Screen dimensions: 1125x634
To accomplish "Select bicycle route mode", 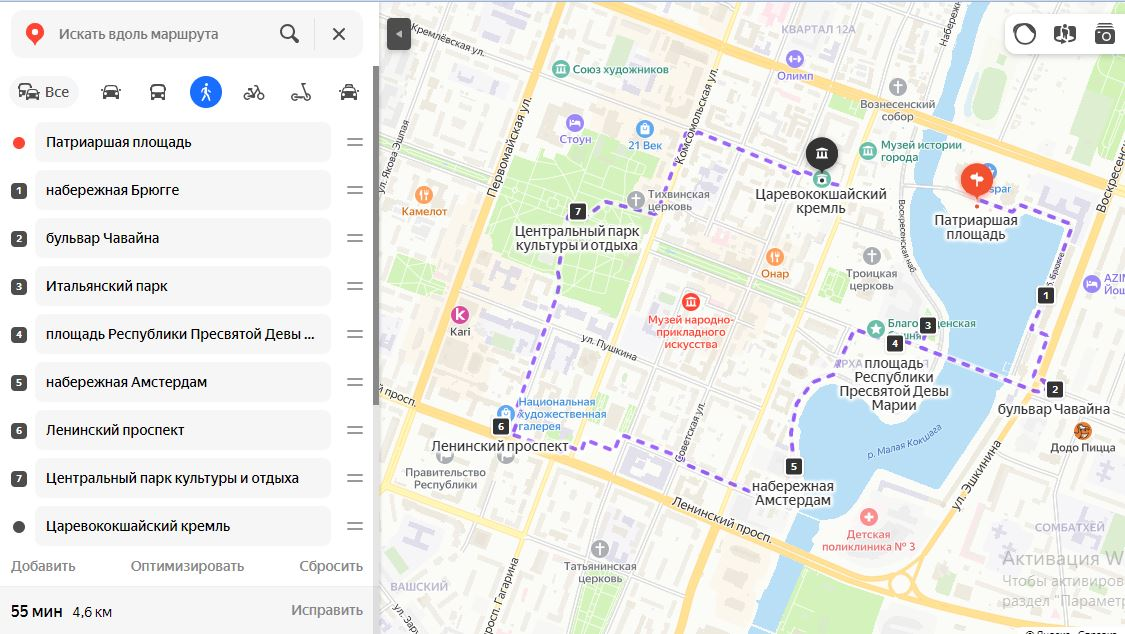I will coord(253,93).
